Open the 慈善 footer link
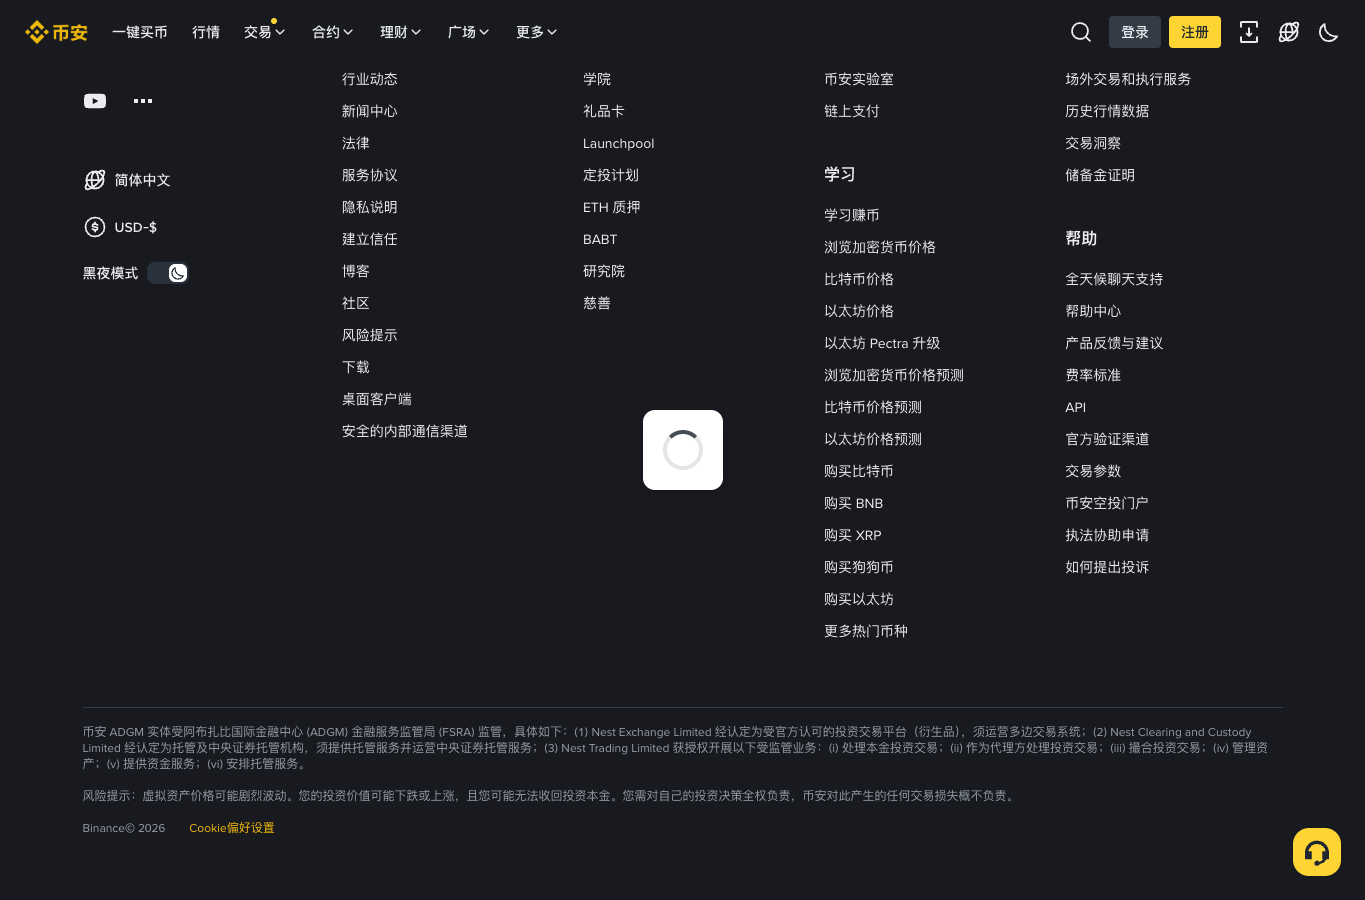 click(597, 303)
